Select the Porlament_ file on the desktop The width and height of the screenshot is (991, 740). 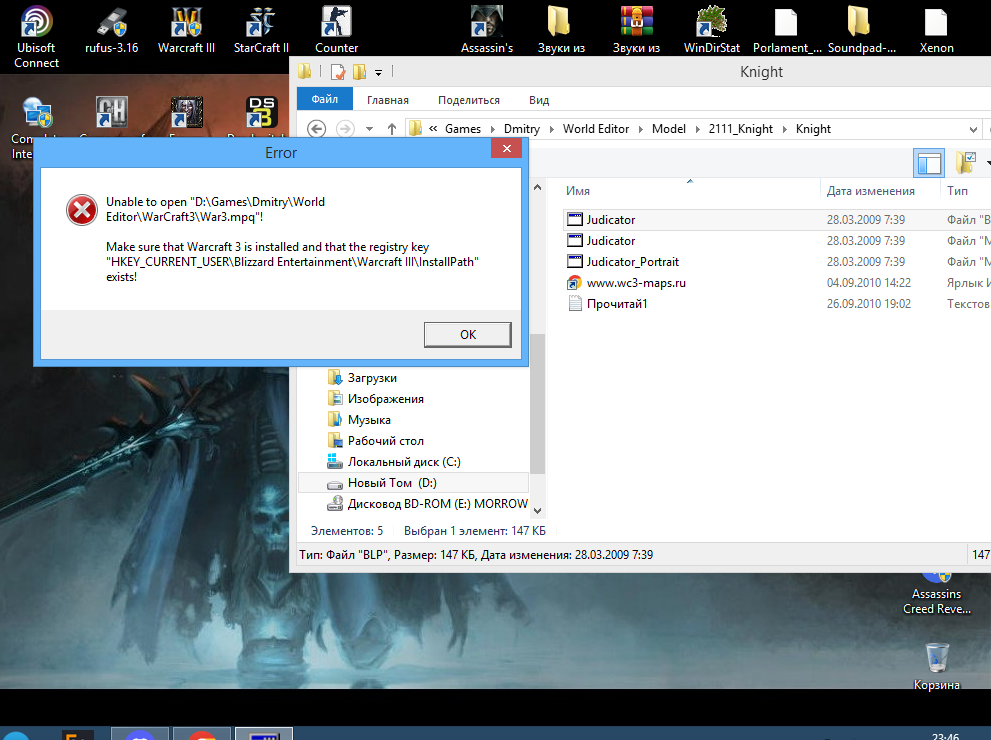coord(786,30)
